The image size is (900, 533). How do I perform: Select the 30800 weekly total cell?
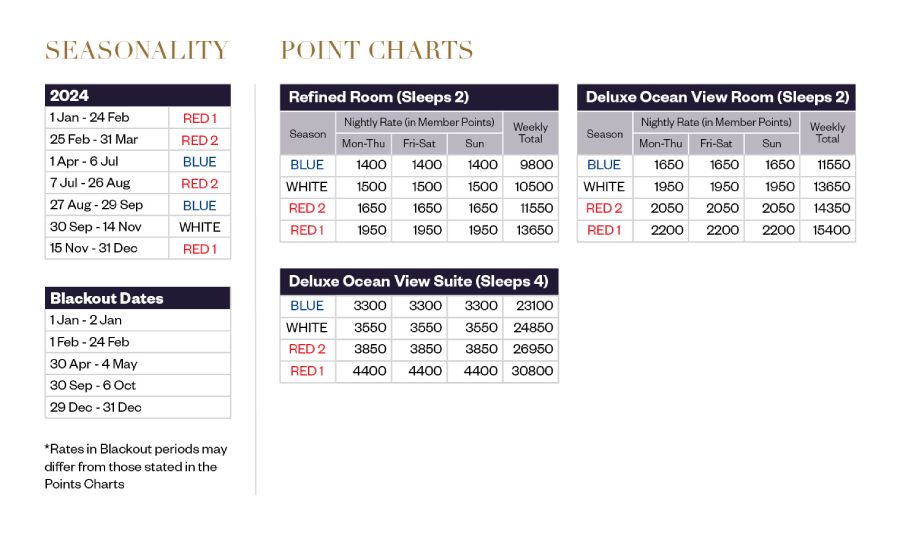click(530, 371)
